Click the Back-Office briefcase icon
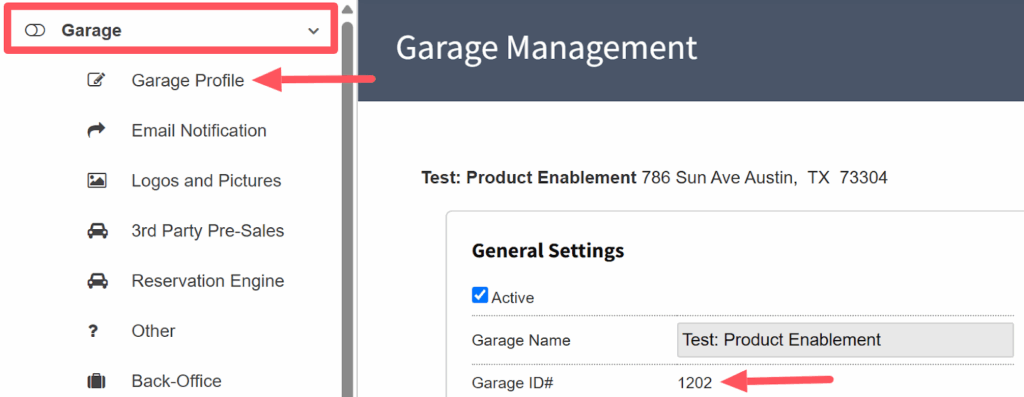Image resolution: width=1024 pixels, height=397 pixels. coord(97,381)
